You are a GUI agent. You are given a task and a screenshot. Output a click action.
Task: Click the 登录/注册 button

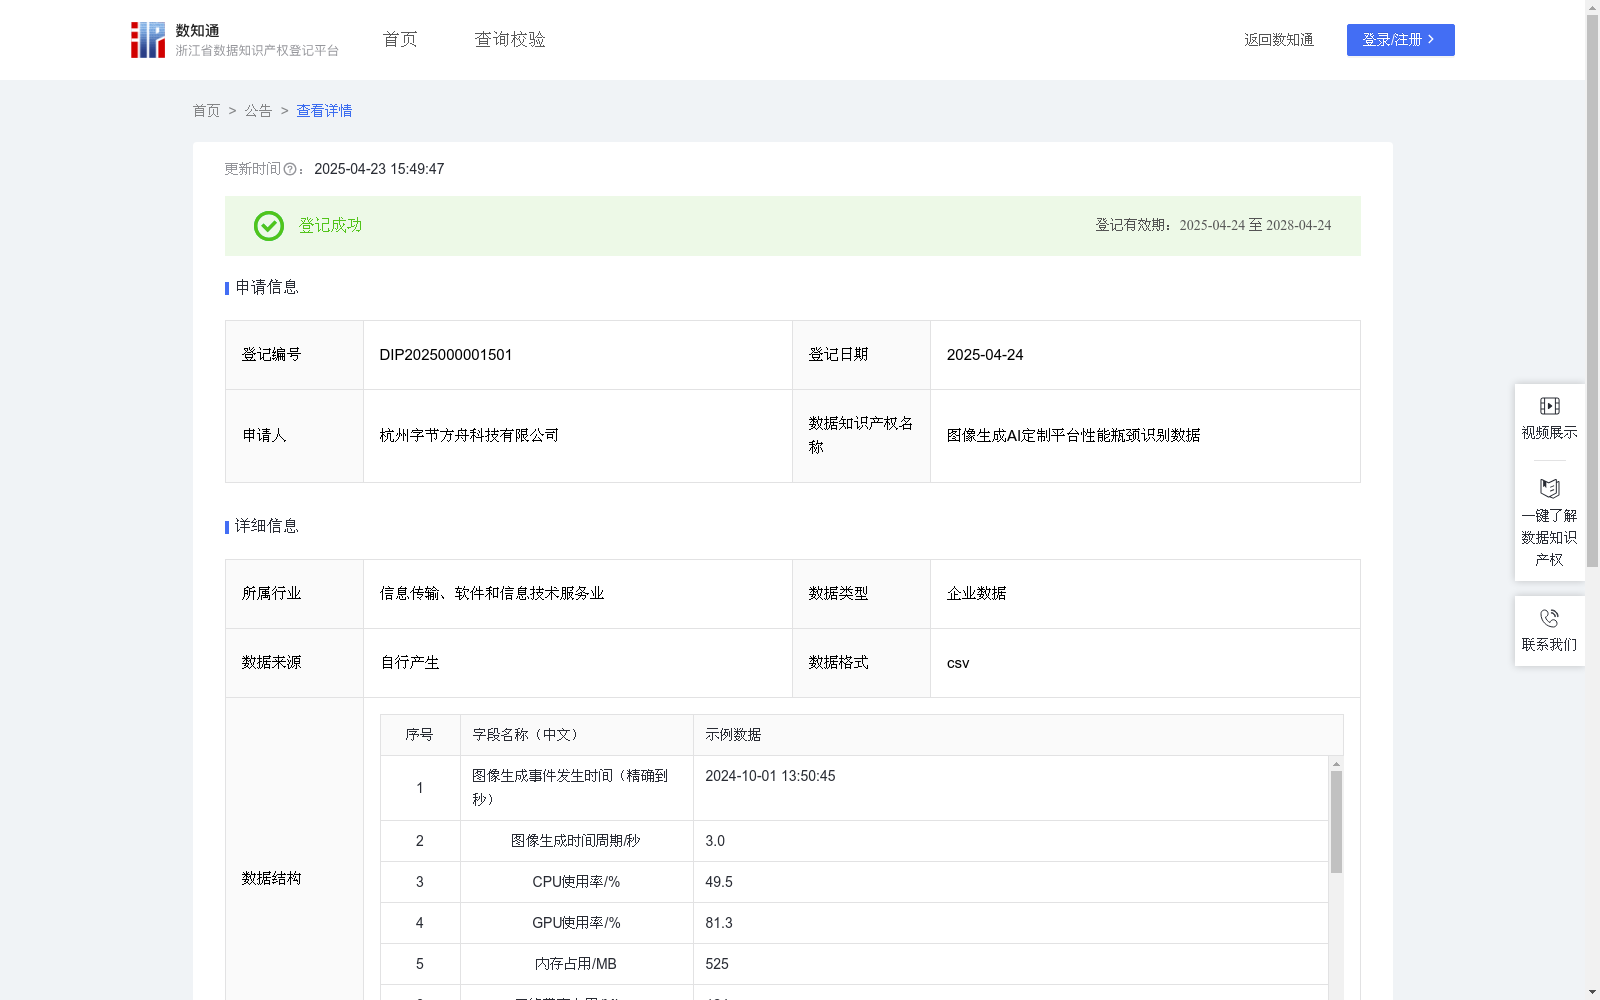tap(1400, 40)
